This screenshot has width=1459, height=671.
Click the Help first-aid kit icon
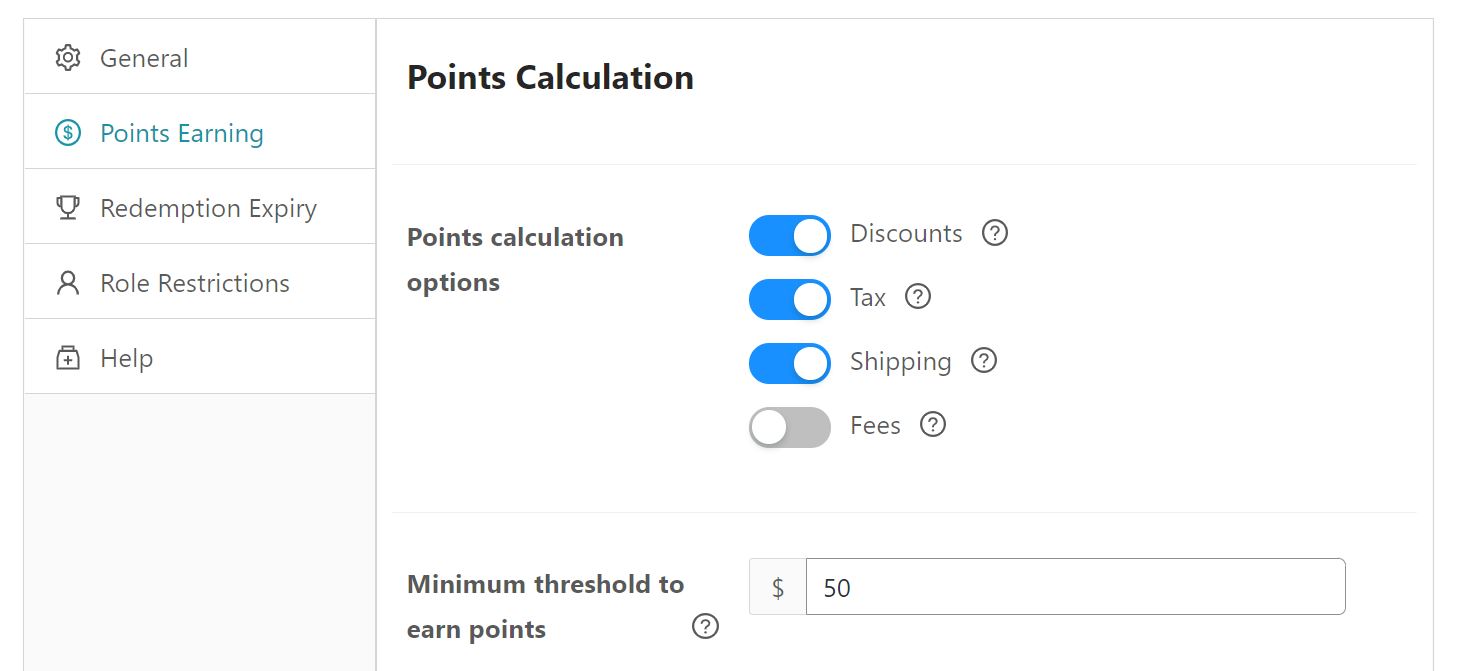tap(68, 358)
